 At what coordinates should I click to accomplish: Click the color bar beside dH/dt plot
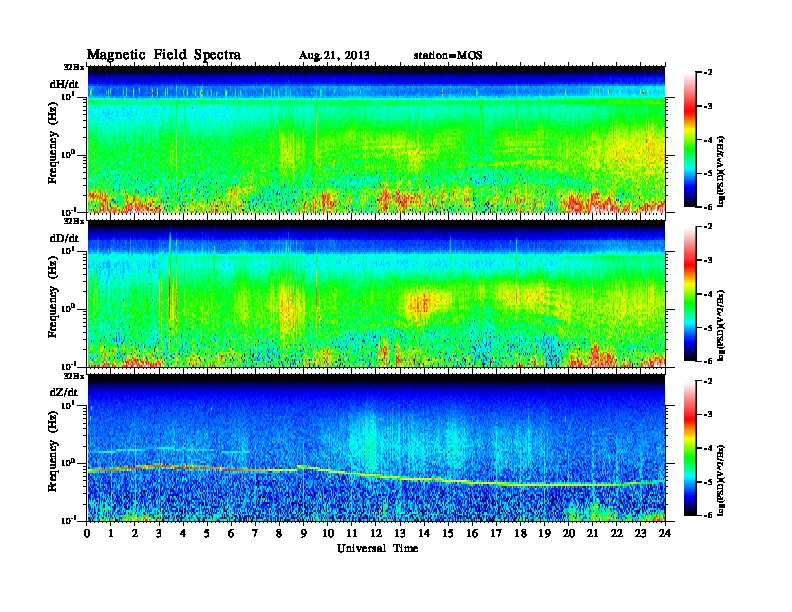tap(690, 139)
